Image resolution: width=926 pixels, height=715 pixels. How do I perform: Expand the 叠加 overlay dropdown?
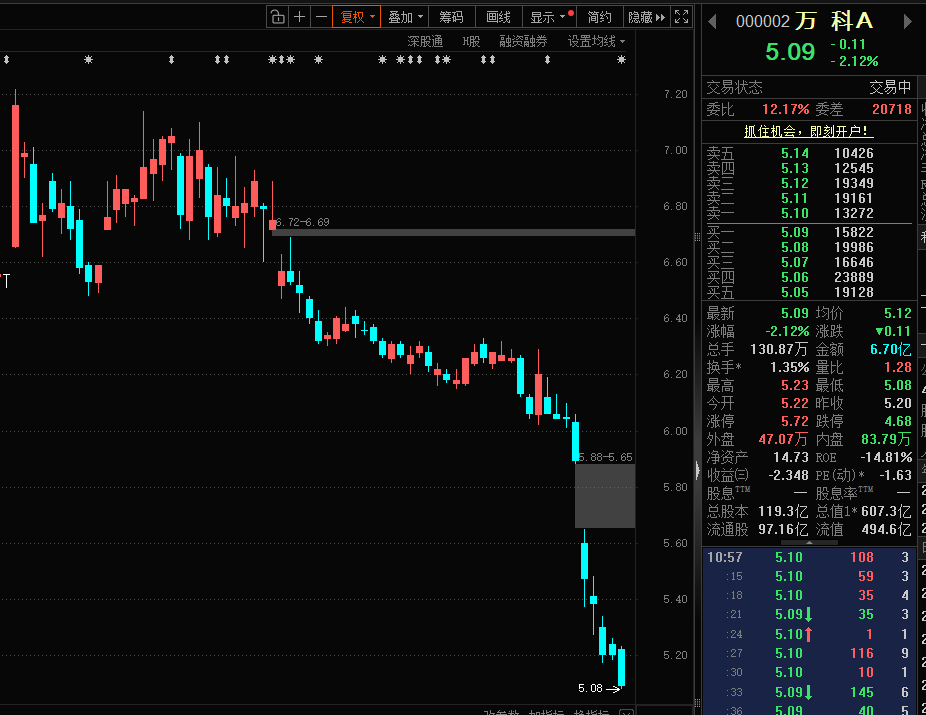point(406,17)
